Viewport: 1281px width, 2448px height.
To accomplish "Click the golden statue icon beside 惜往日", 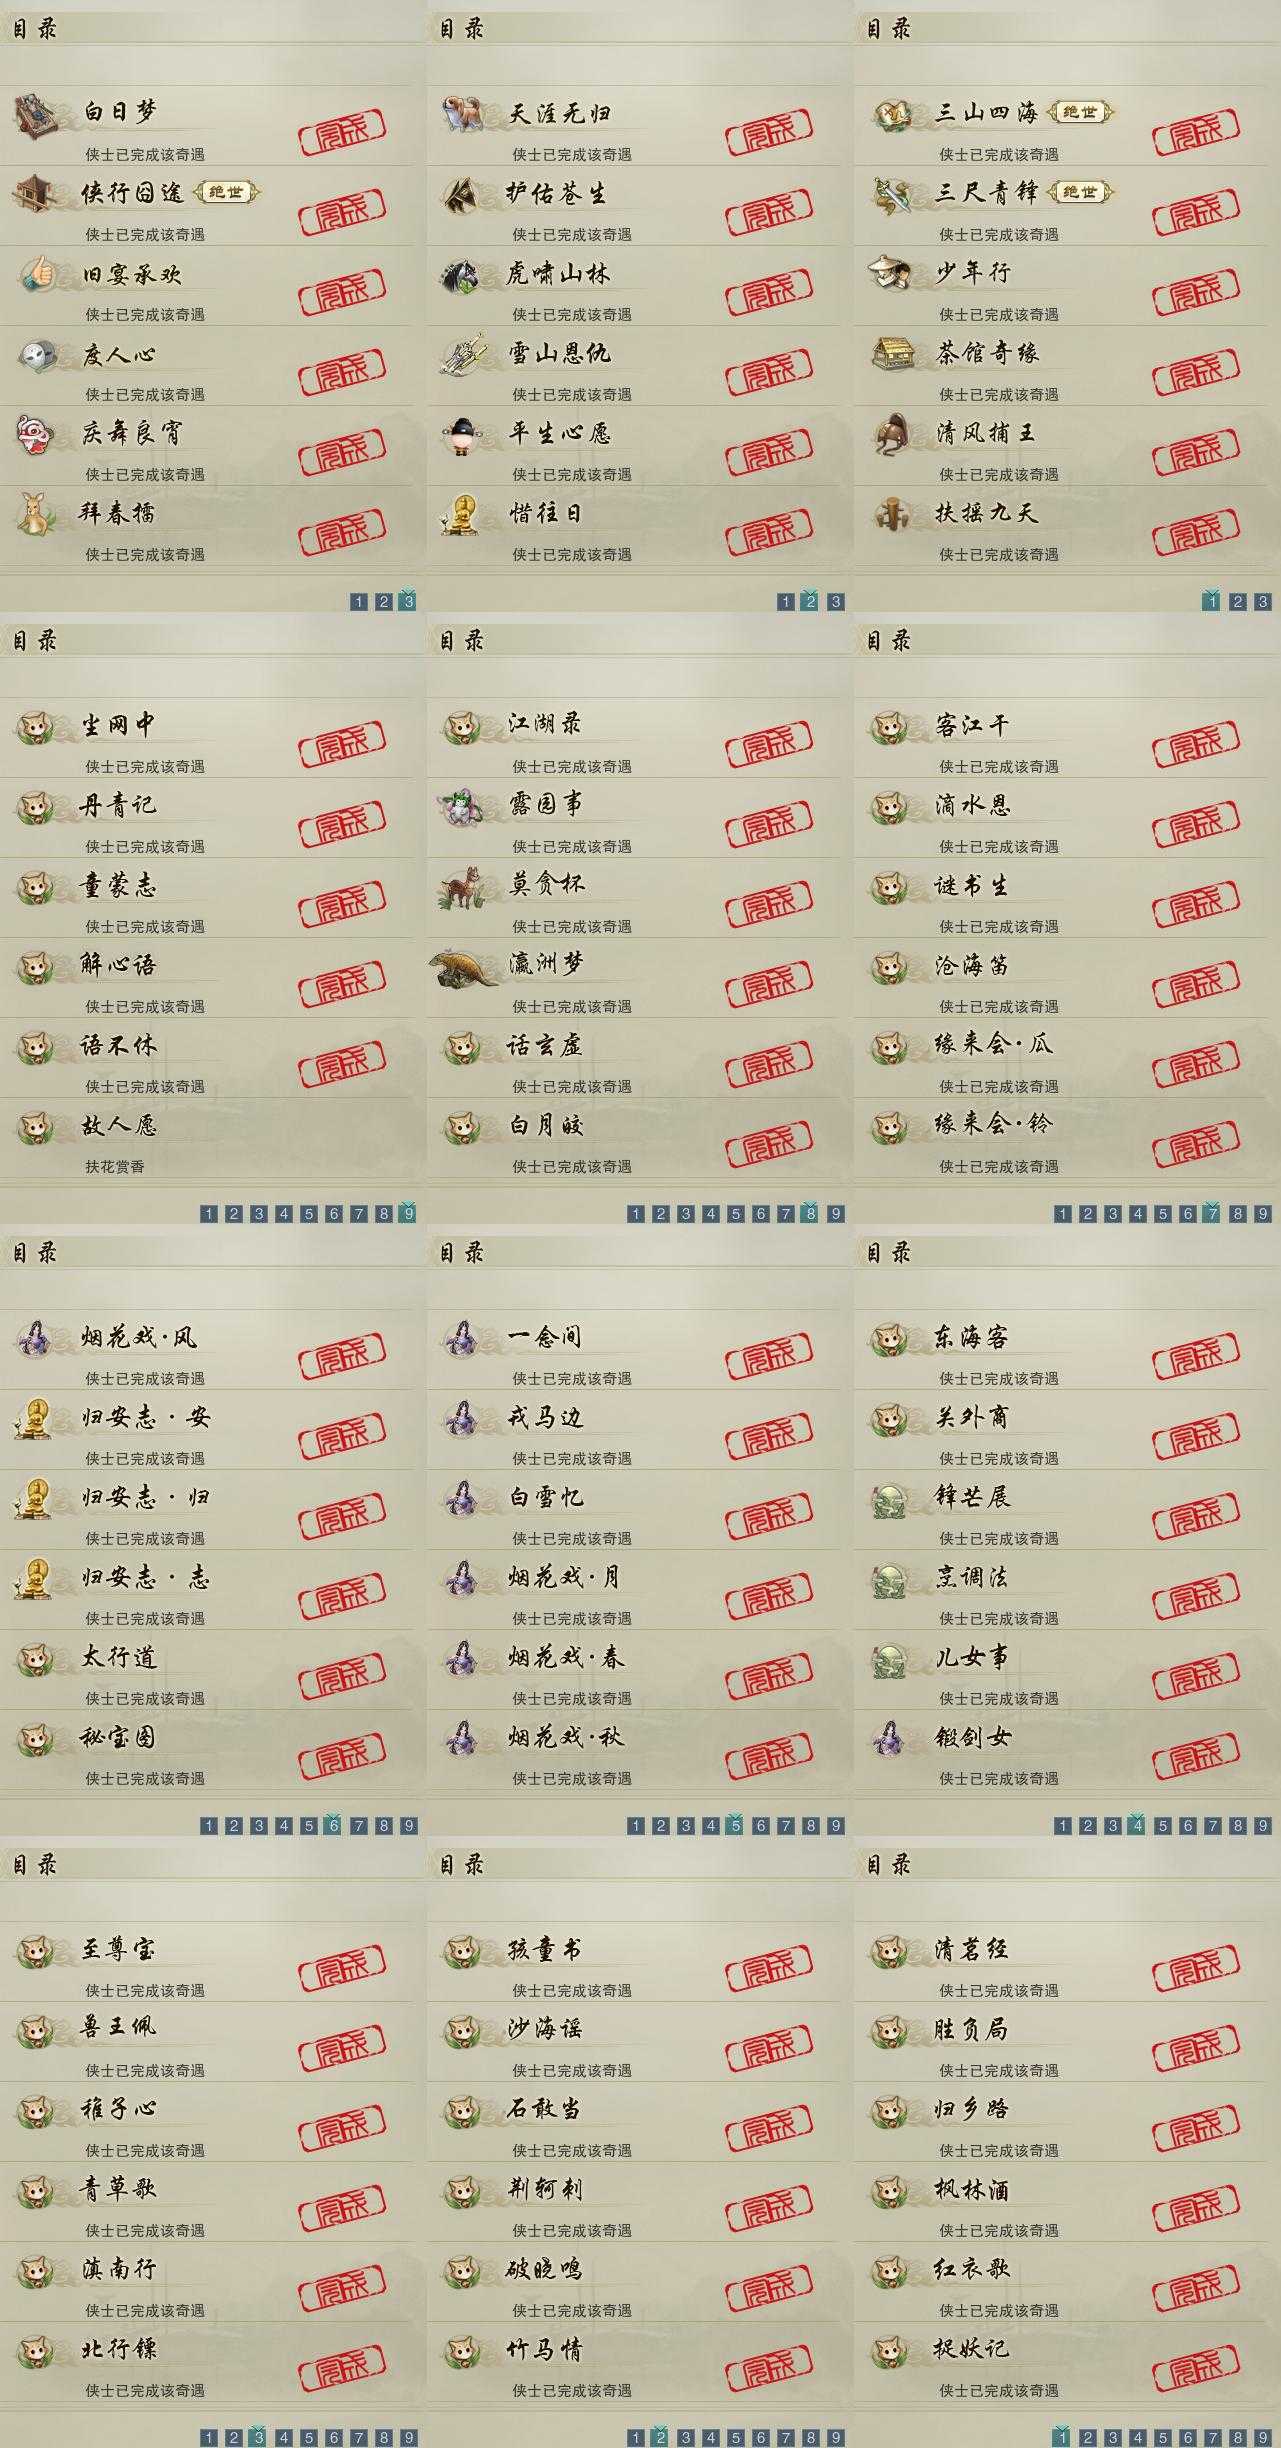I will click(461, 514).
